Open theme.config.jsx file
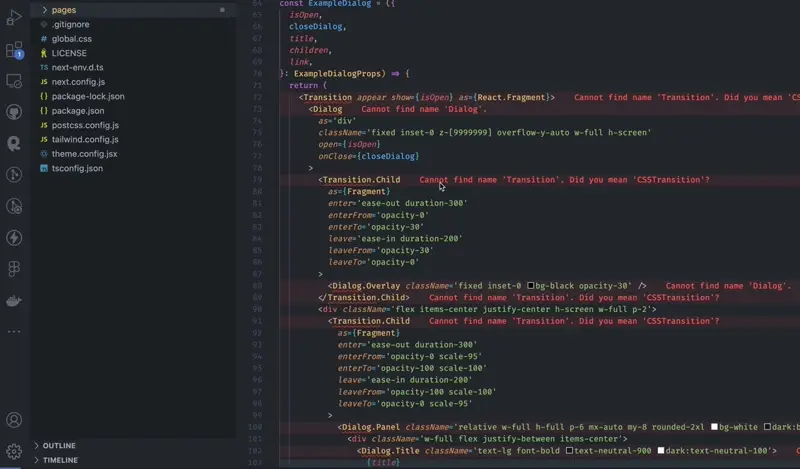The width and height of the screenshot is (800, 469). pos(84,154)
